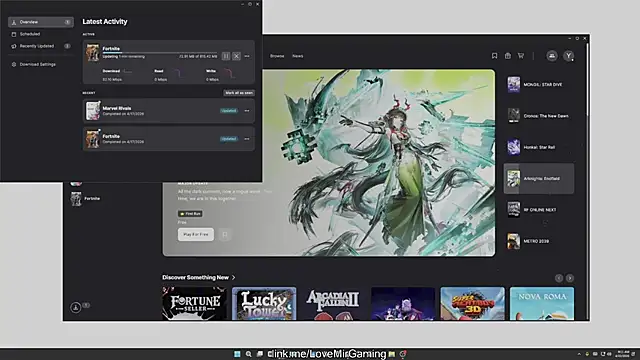Select MONGIL: STAR DIVE in featured list
The image size is (640, 360).
point(539,84)
